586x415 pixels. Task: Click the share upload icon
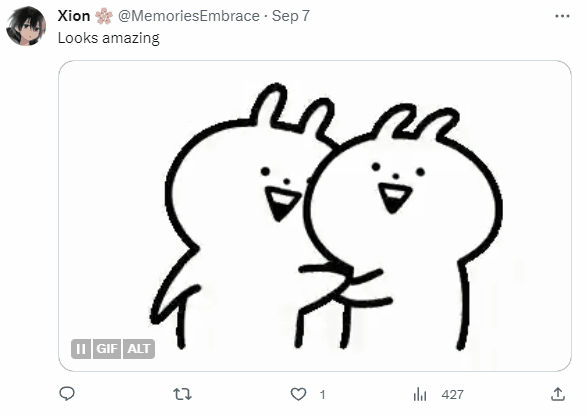[x=558, y=394]
